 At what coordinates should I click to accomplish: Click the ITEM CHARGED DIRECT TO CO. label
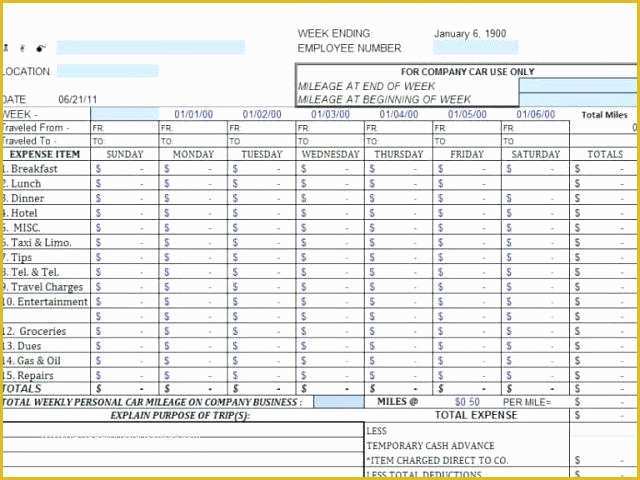tap(437, 460)
